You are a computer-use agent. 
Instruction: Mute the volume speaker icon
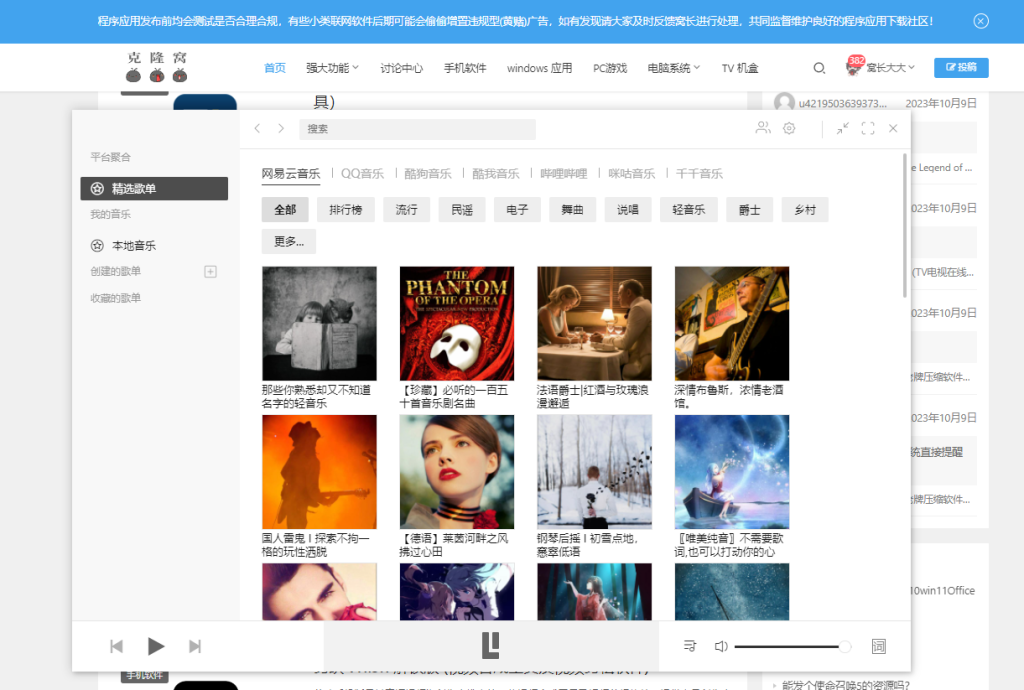(x=721, y=646)
